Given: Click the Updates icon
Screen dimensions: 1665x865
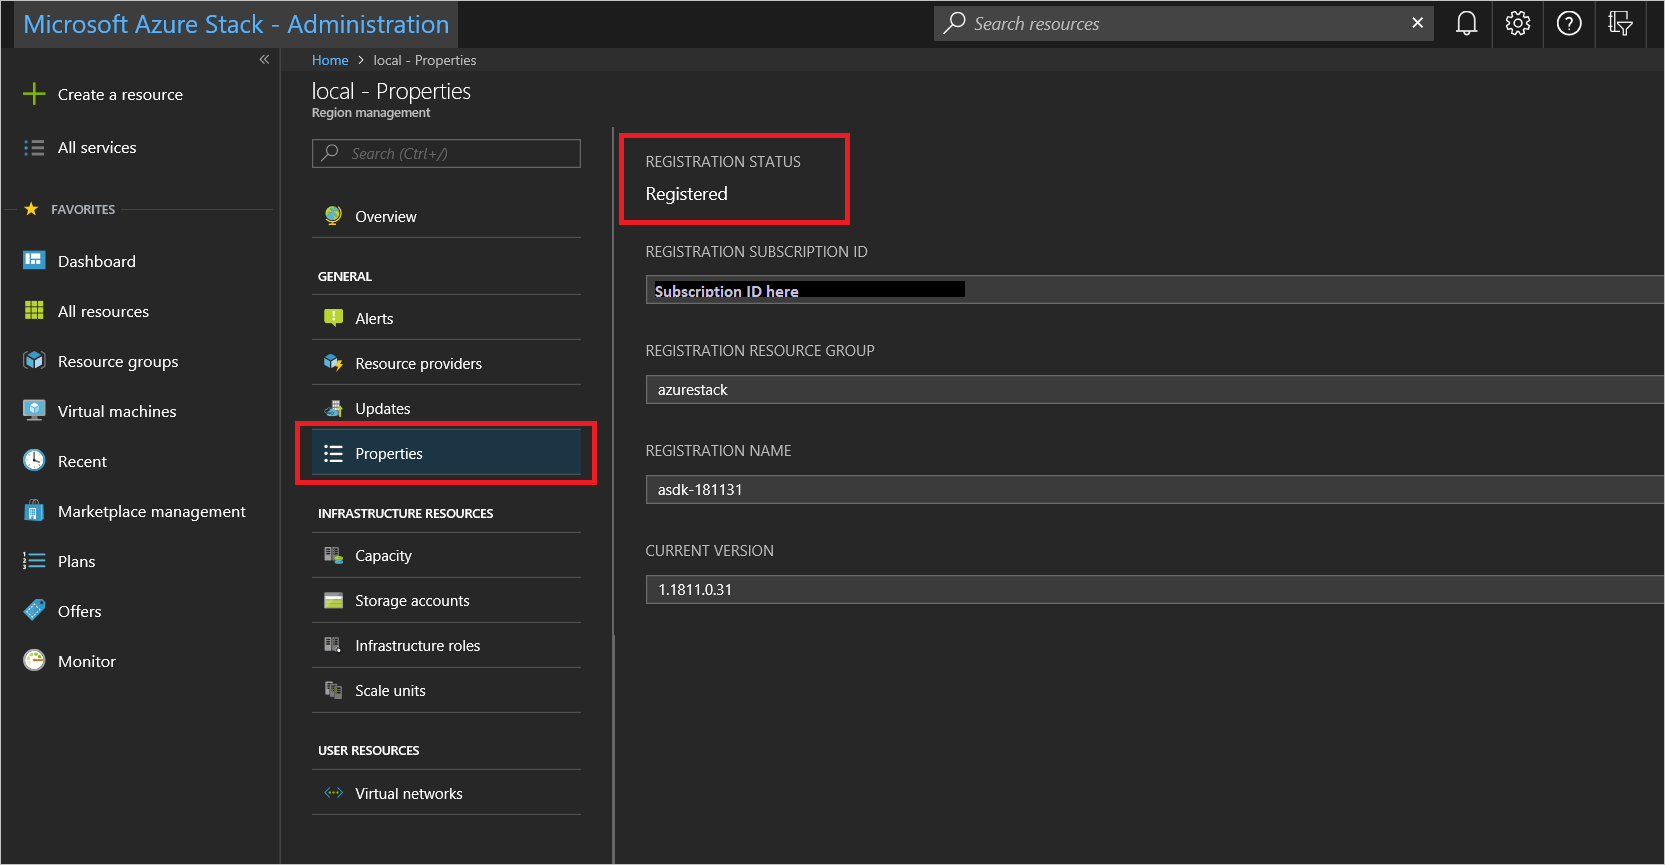Looking at the screenshot, I should coord(333,408).
